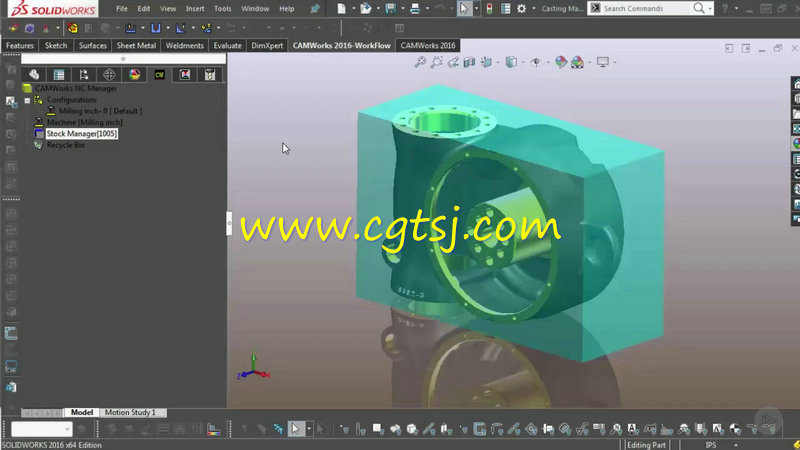800x450 pixels.
Task: Open CAMWorks operation tree tab icon
Action: tap(185, 74)
